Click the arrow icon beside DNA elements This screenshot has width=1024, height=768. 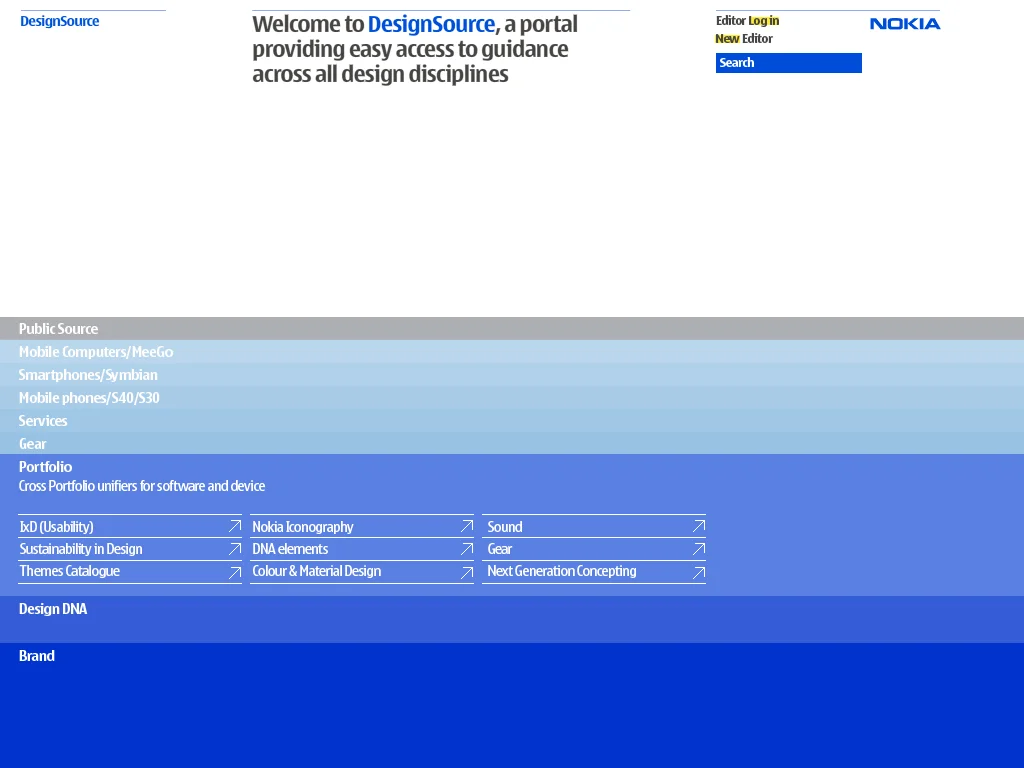pyautogui.click(x=466, y=549)
